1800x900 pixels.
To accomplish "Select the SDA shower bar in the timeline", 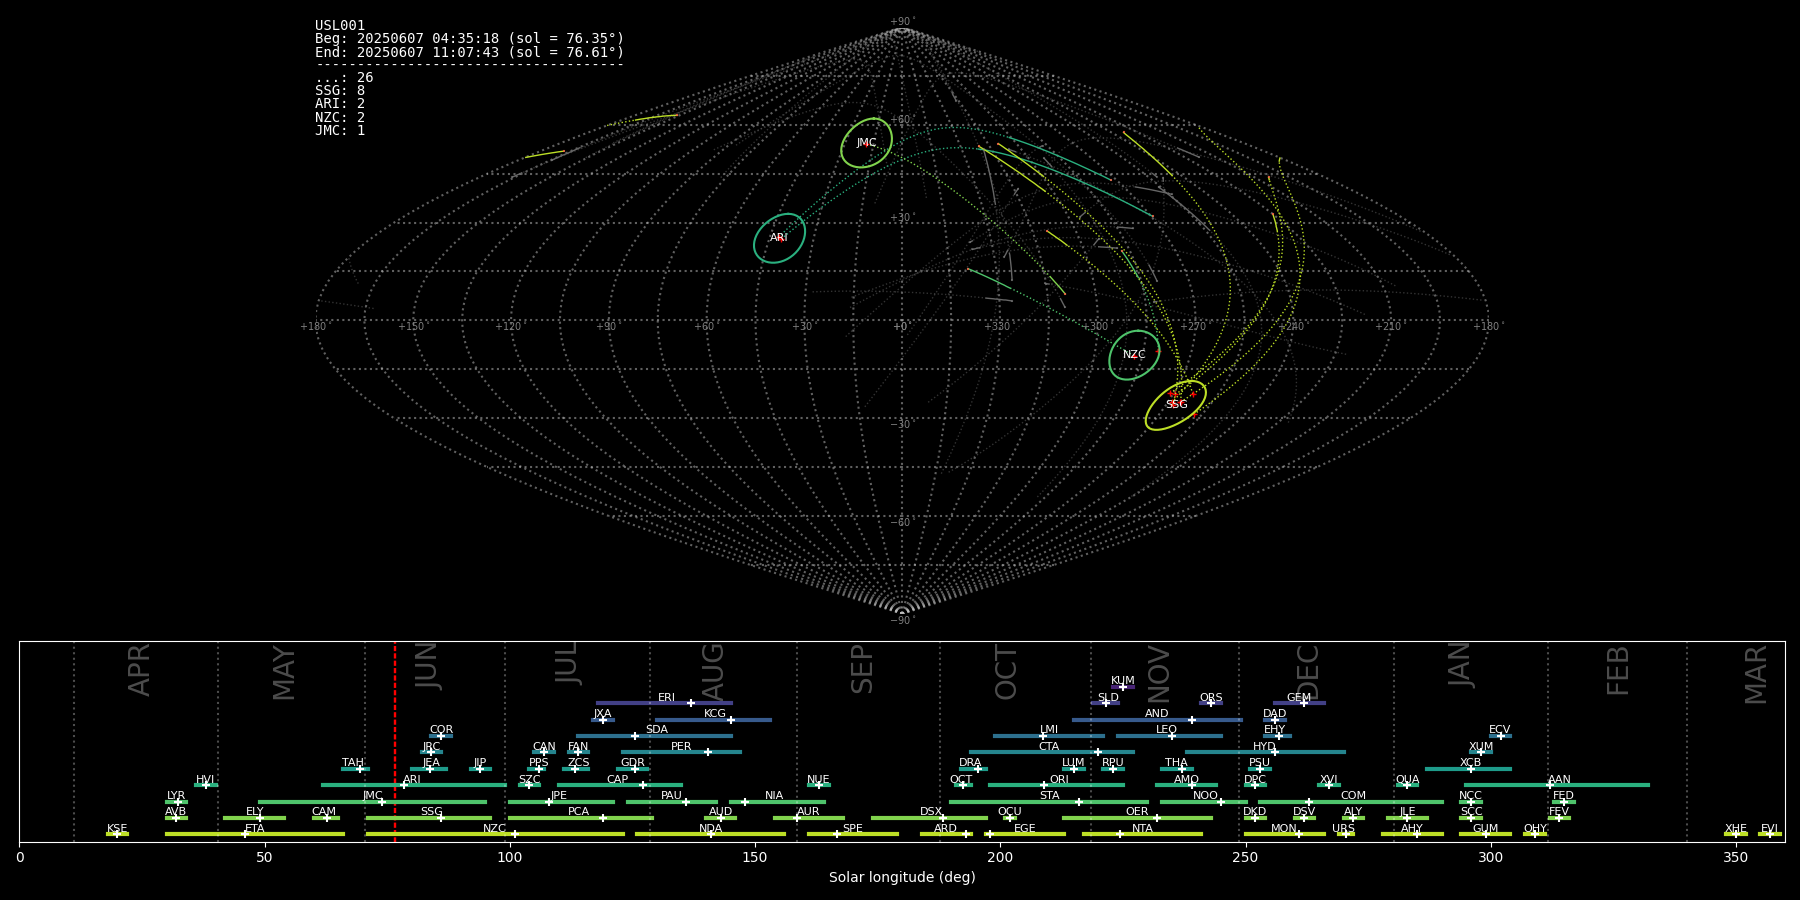I will coord(654,736).
